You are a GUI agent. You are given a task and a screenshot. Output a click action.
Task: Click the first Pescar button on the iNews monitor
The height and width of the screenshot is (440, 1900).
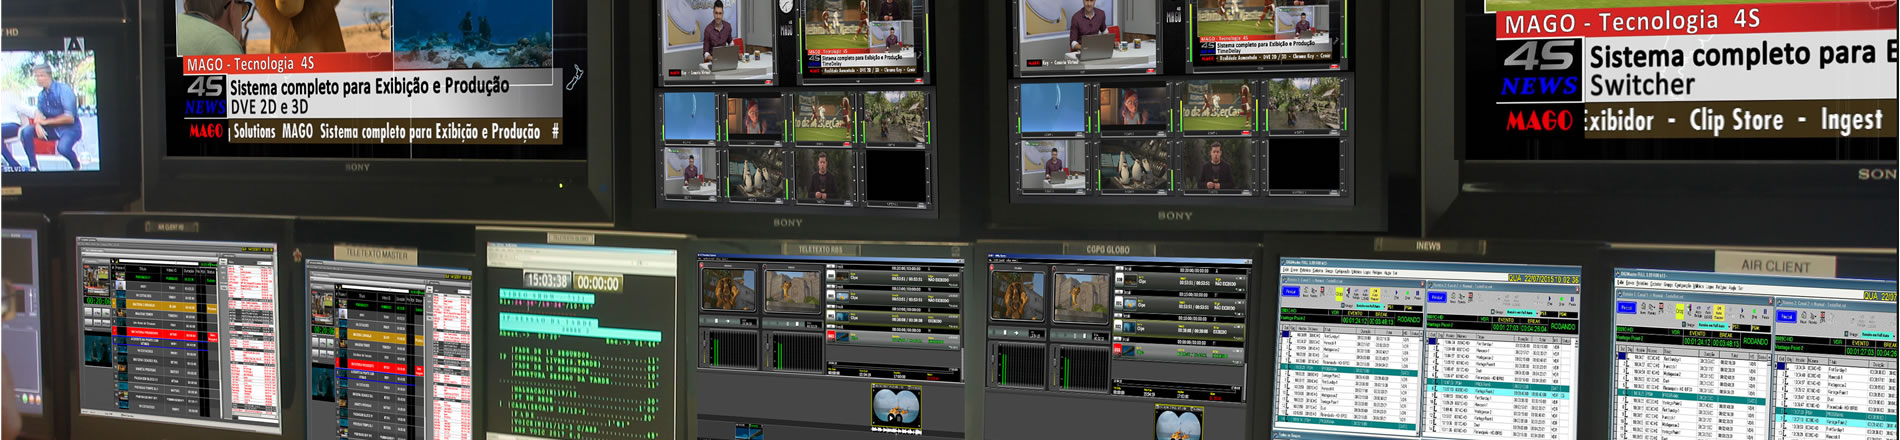[x=1290, y=291]
